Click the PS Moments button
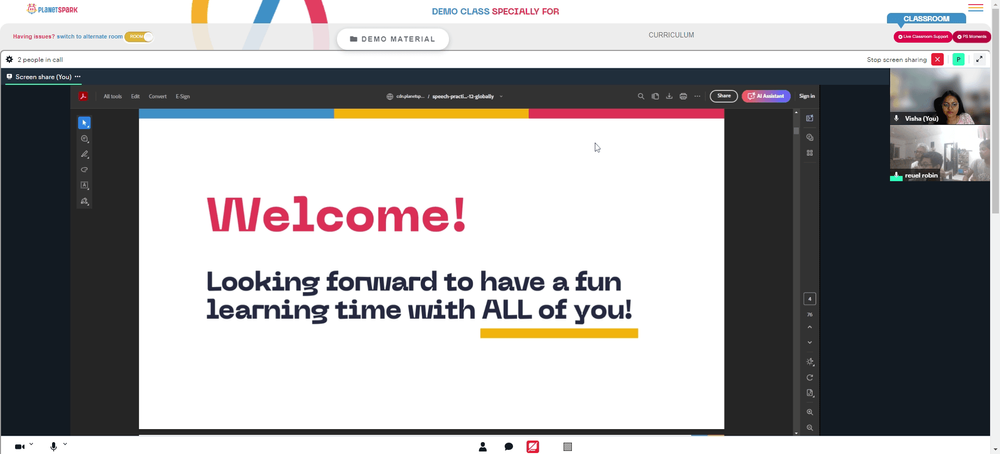The image size is (1000, 454). [x=972, y=36]
